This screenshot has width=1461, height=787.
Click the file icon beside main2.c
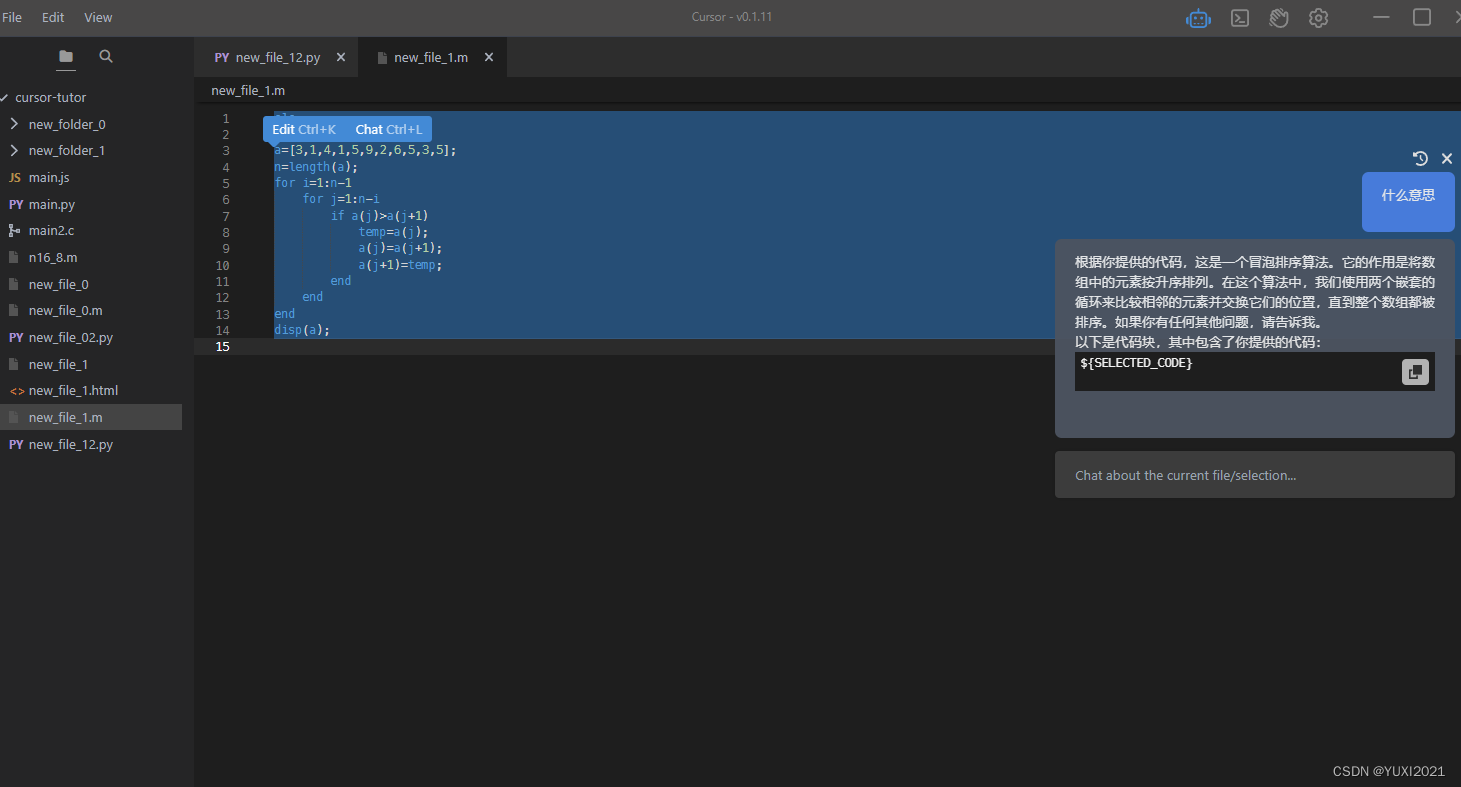[x=14, y=230]
